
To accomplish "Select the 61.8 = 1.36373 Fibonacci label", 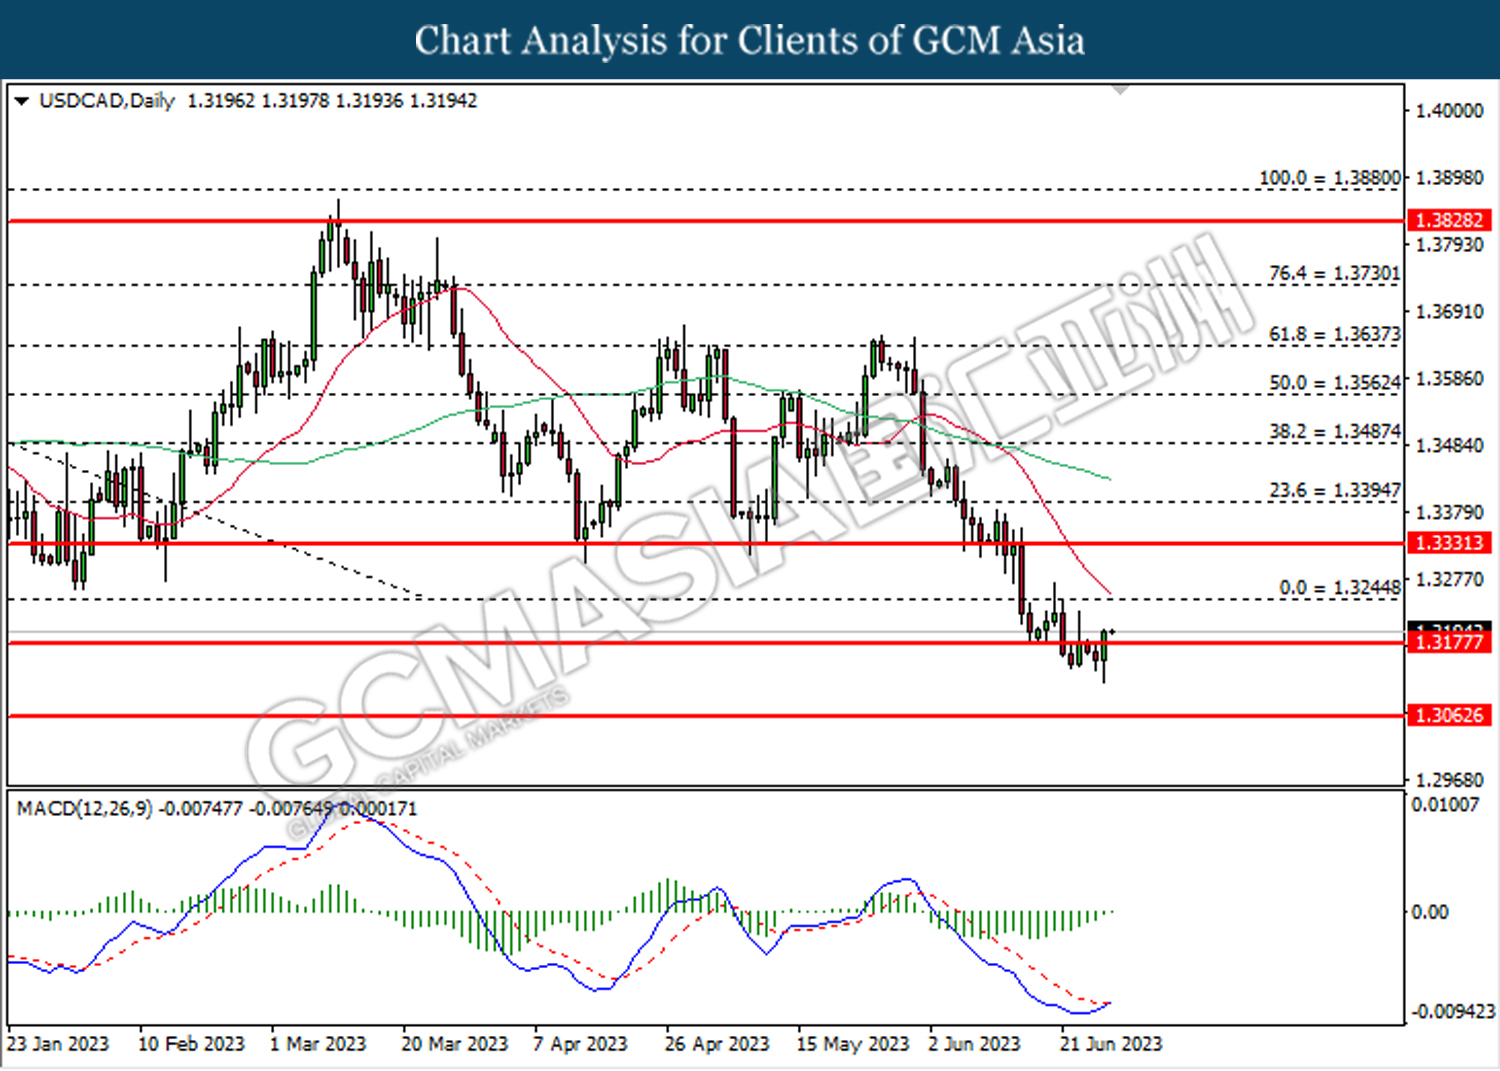I will 1335,334.
